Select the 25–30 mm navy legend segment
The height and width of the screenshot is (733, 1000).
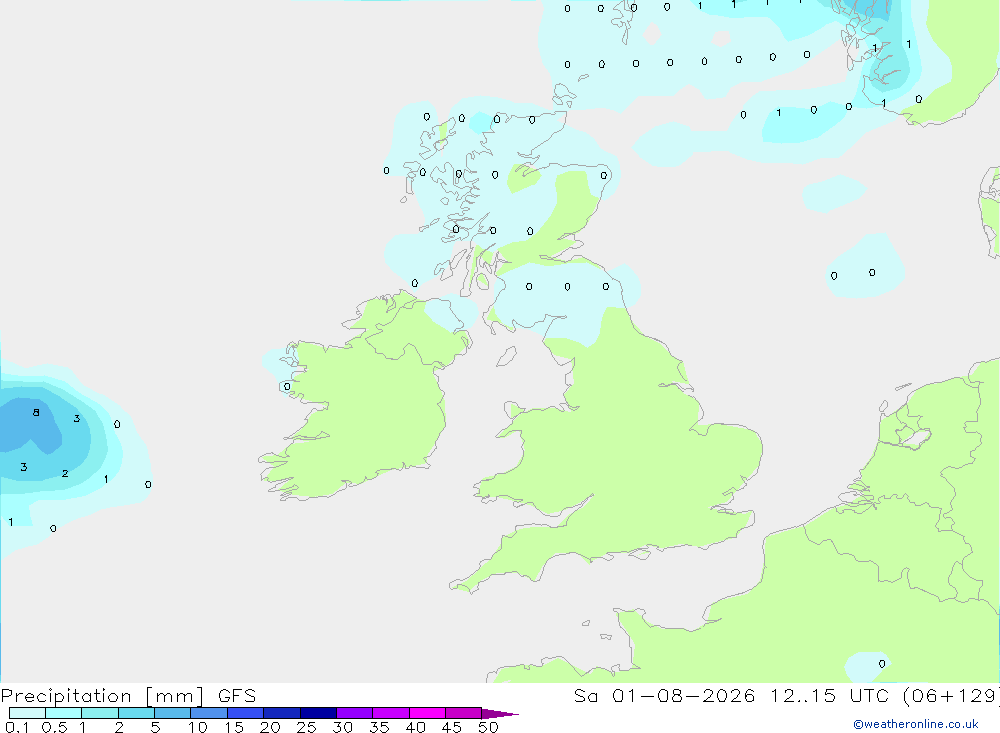(318, 713)
